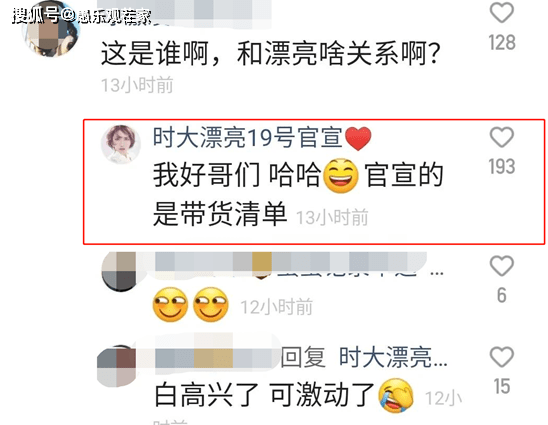Click the 128 like count number

click(x=502, y=43)
